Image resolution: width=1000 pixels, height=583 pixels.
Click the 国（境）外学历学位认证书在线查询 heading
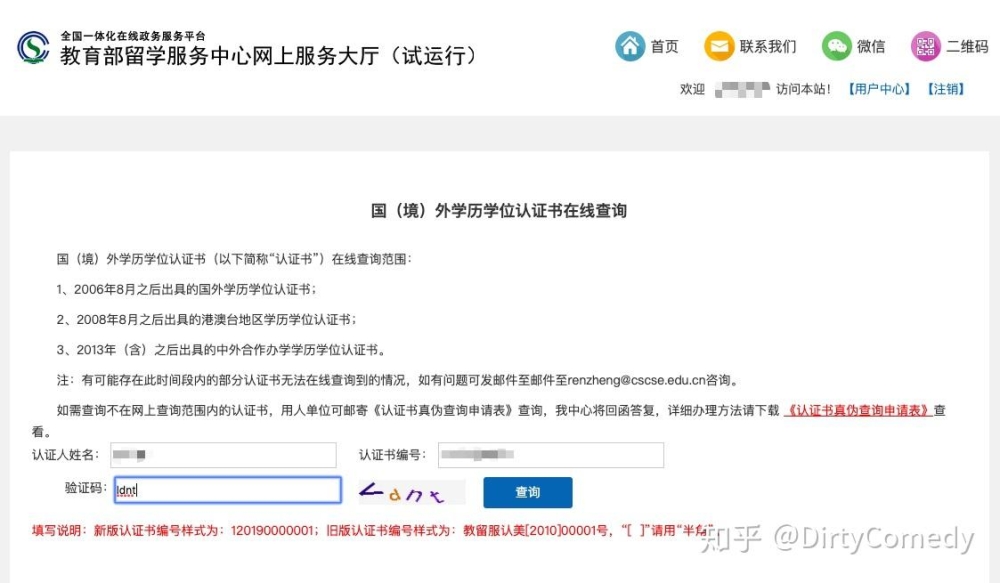pos(499,211)
